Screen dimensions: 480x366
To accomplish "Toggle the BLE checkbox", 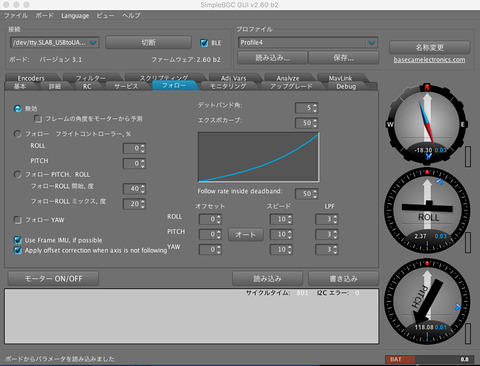I will [x=204, y=43].
